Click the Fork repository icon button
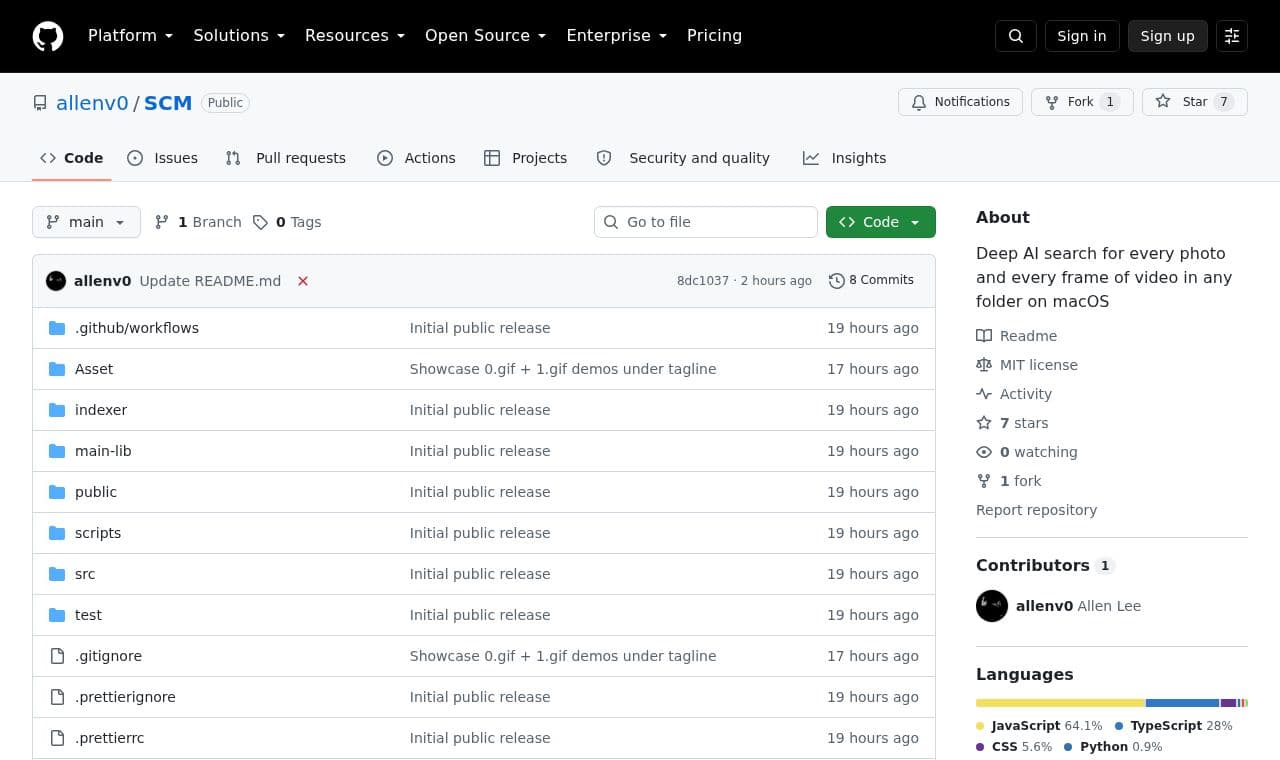The width and height of the screenshot is (1280, 760). (1082, 102)
